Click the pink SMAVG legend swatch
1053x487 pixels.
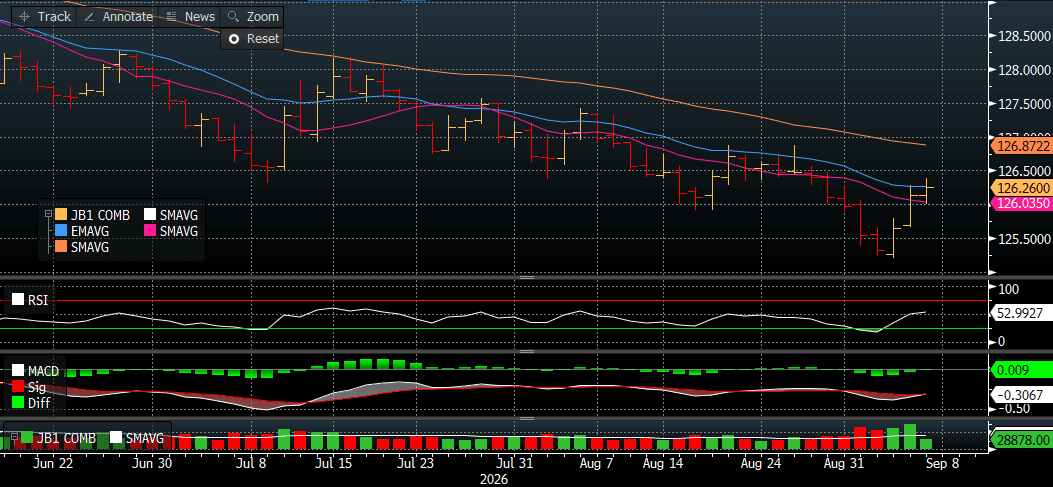150,231
